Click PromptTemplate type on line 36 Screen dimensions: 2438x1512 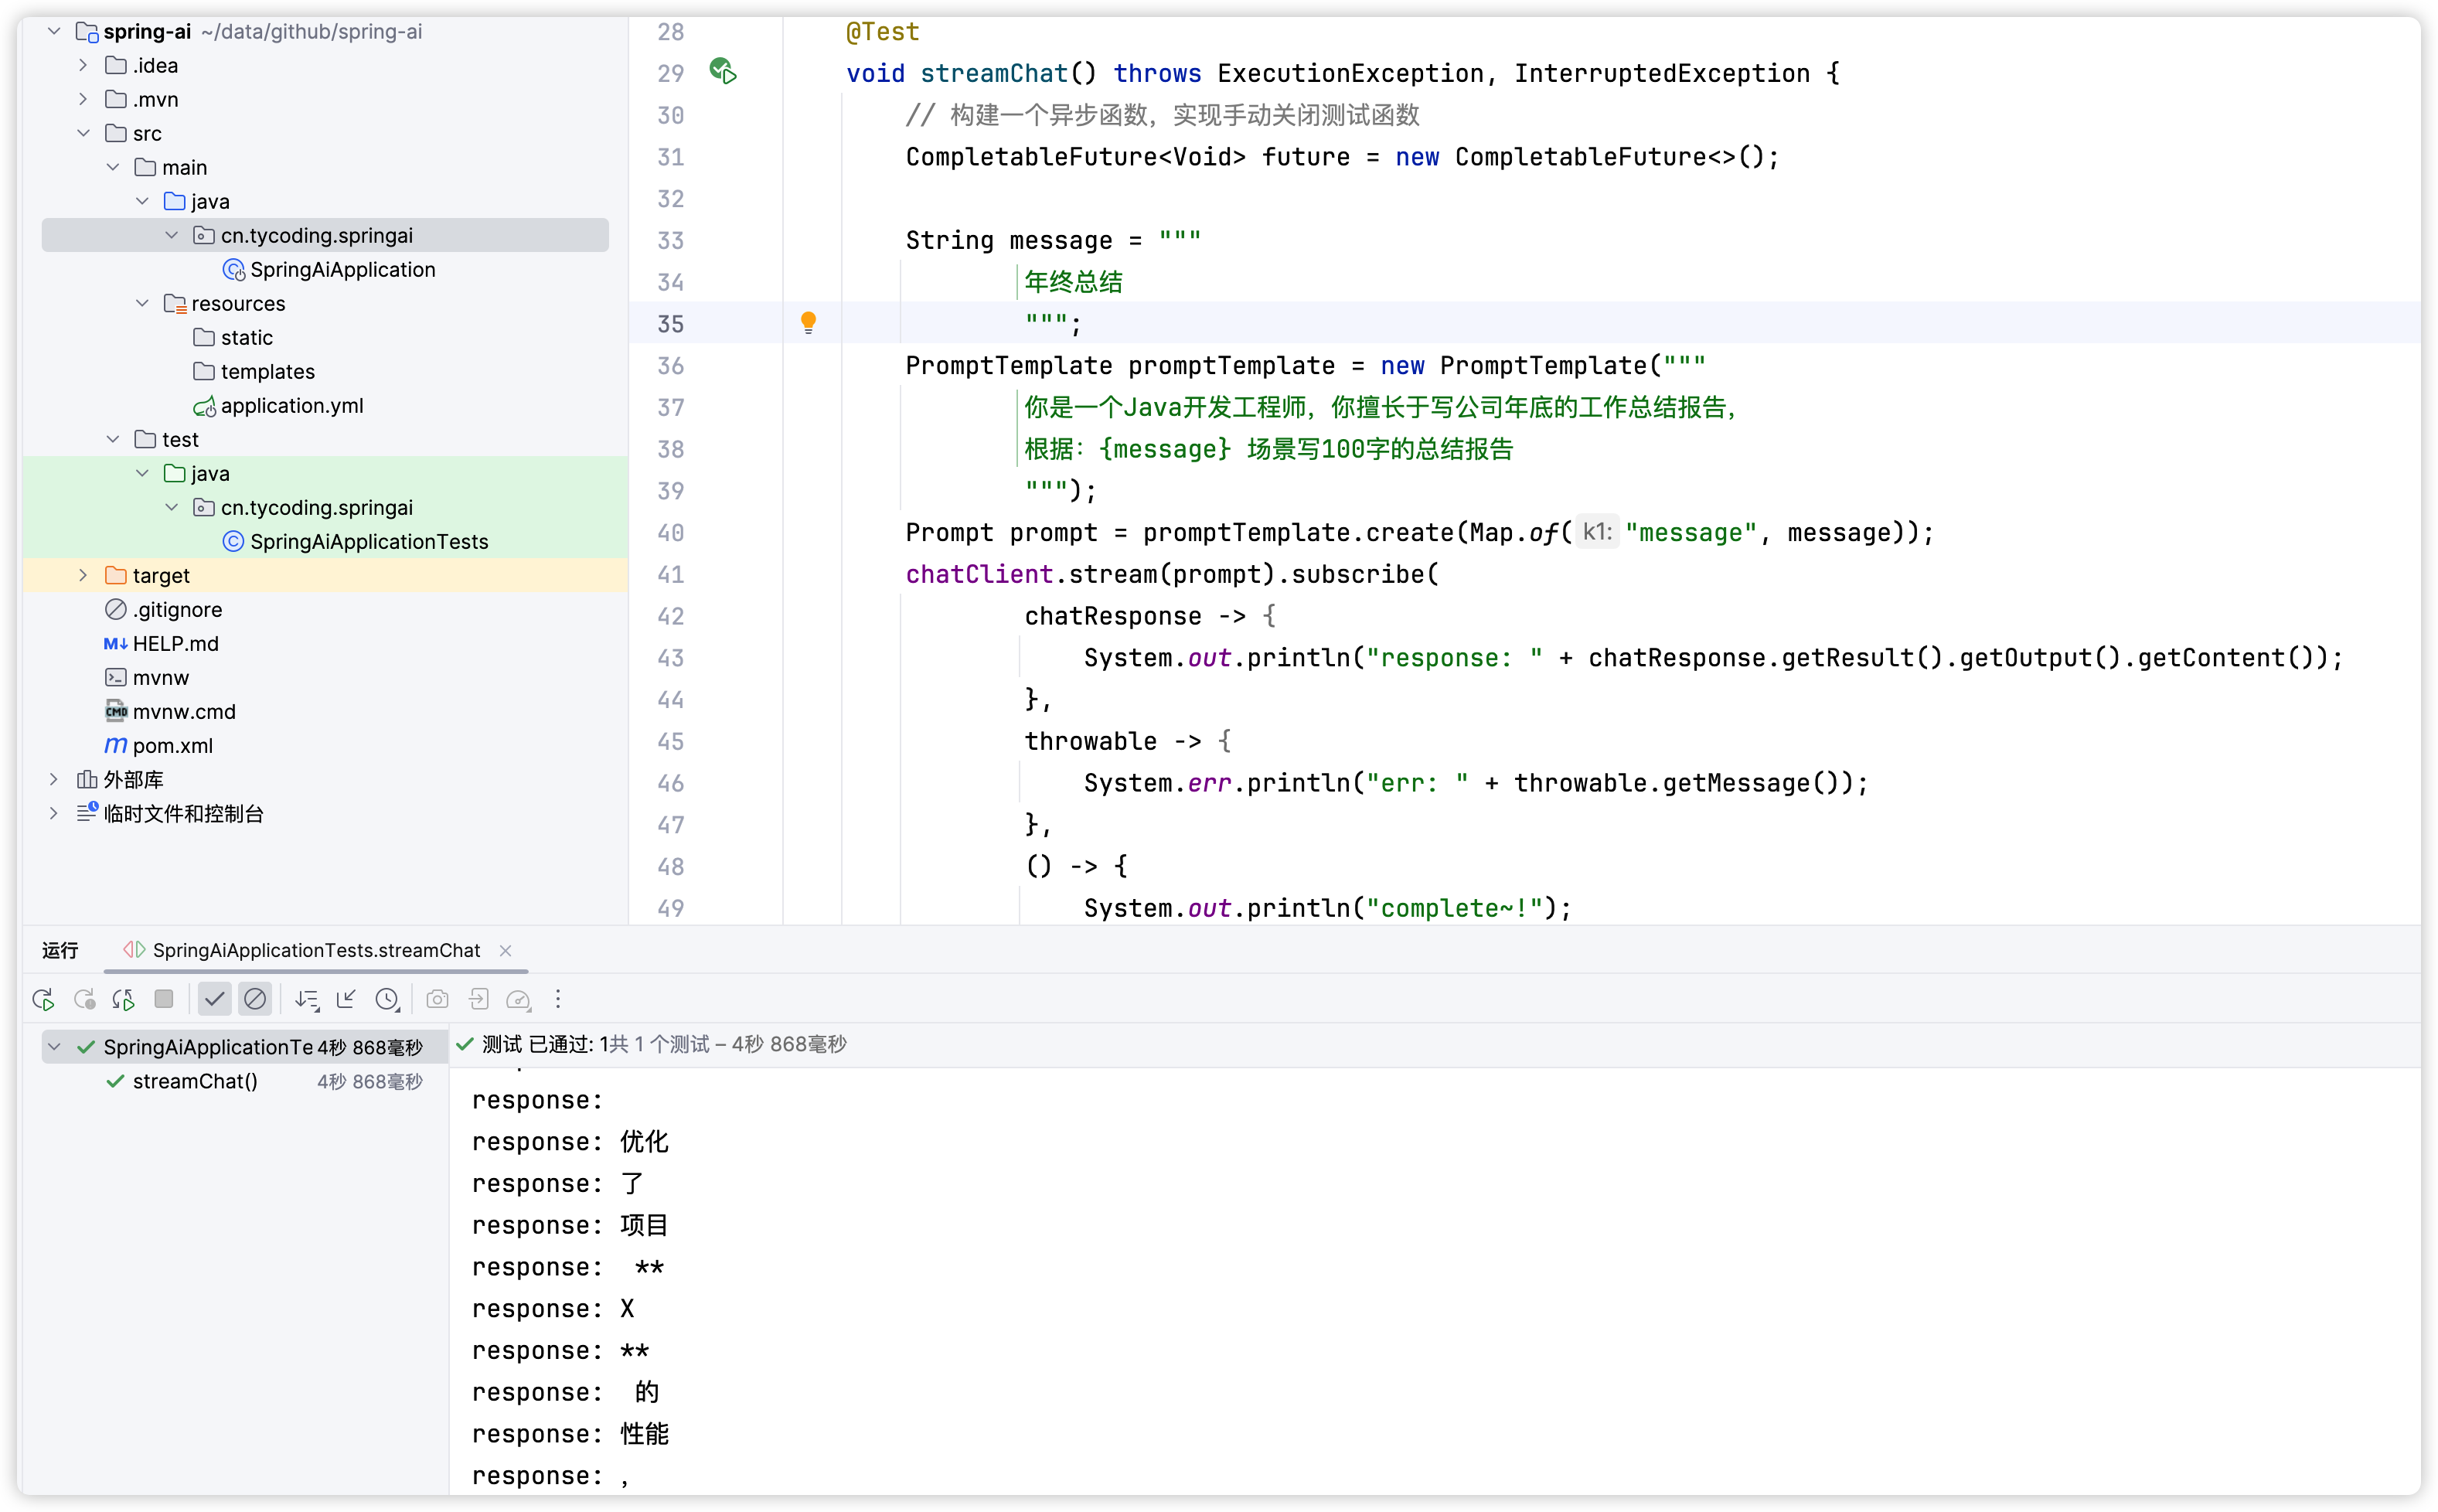point(1008,366)
